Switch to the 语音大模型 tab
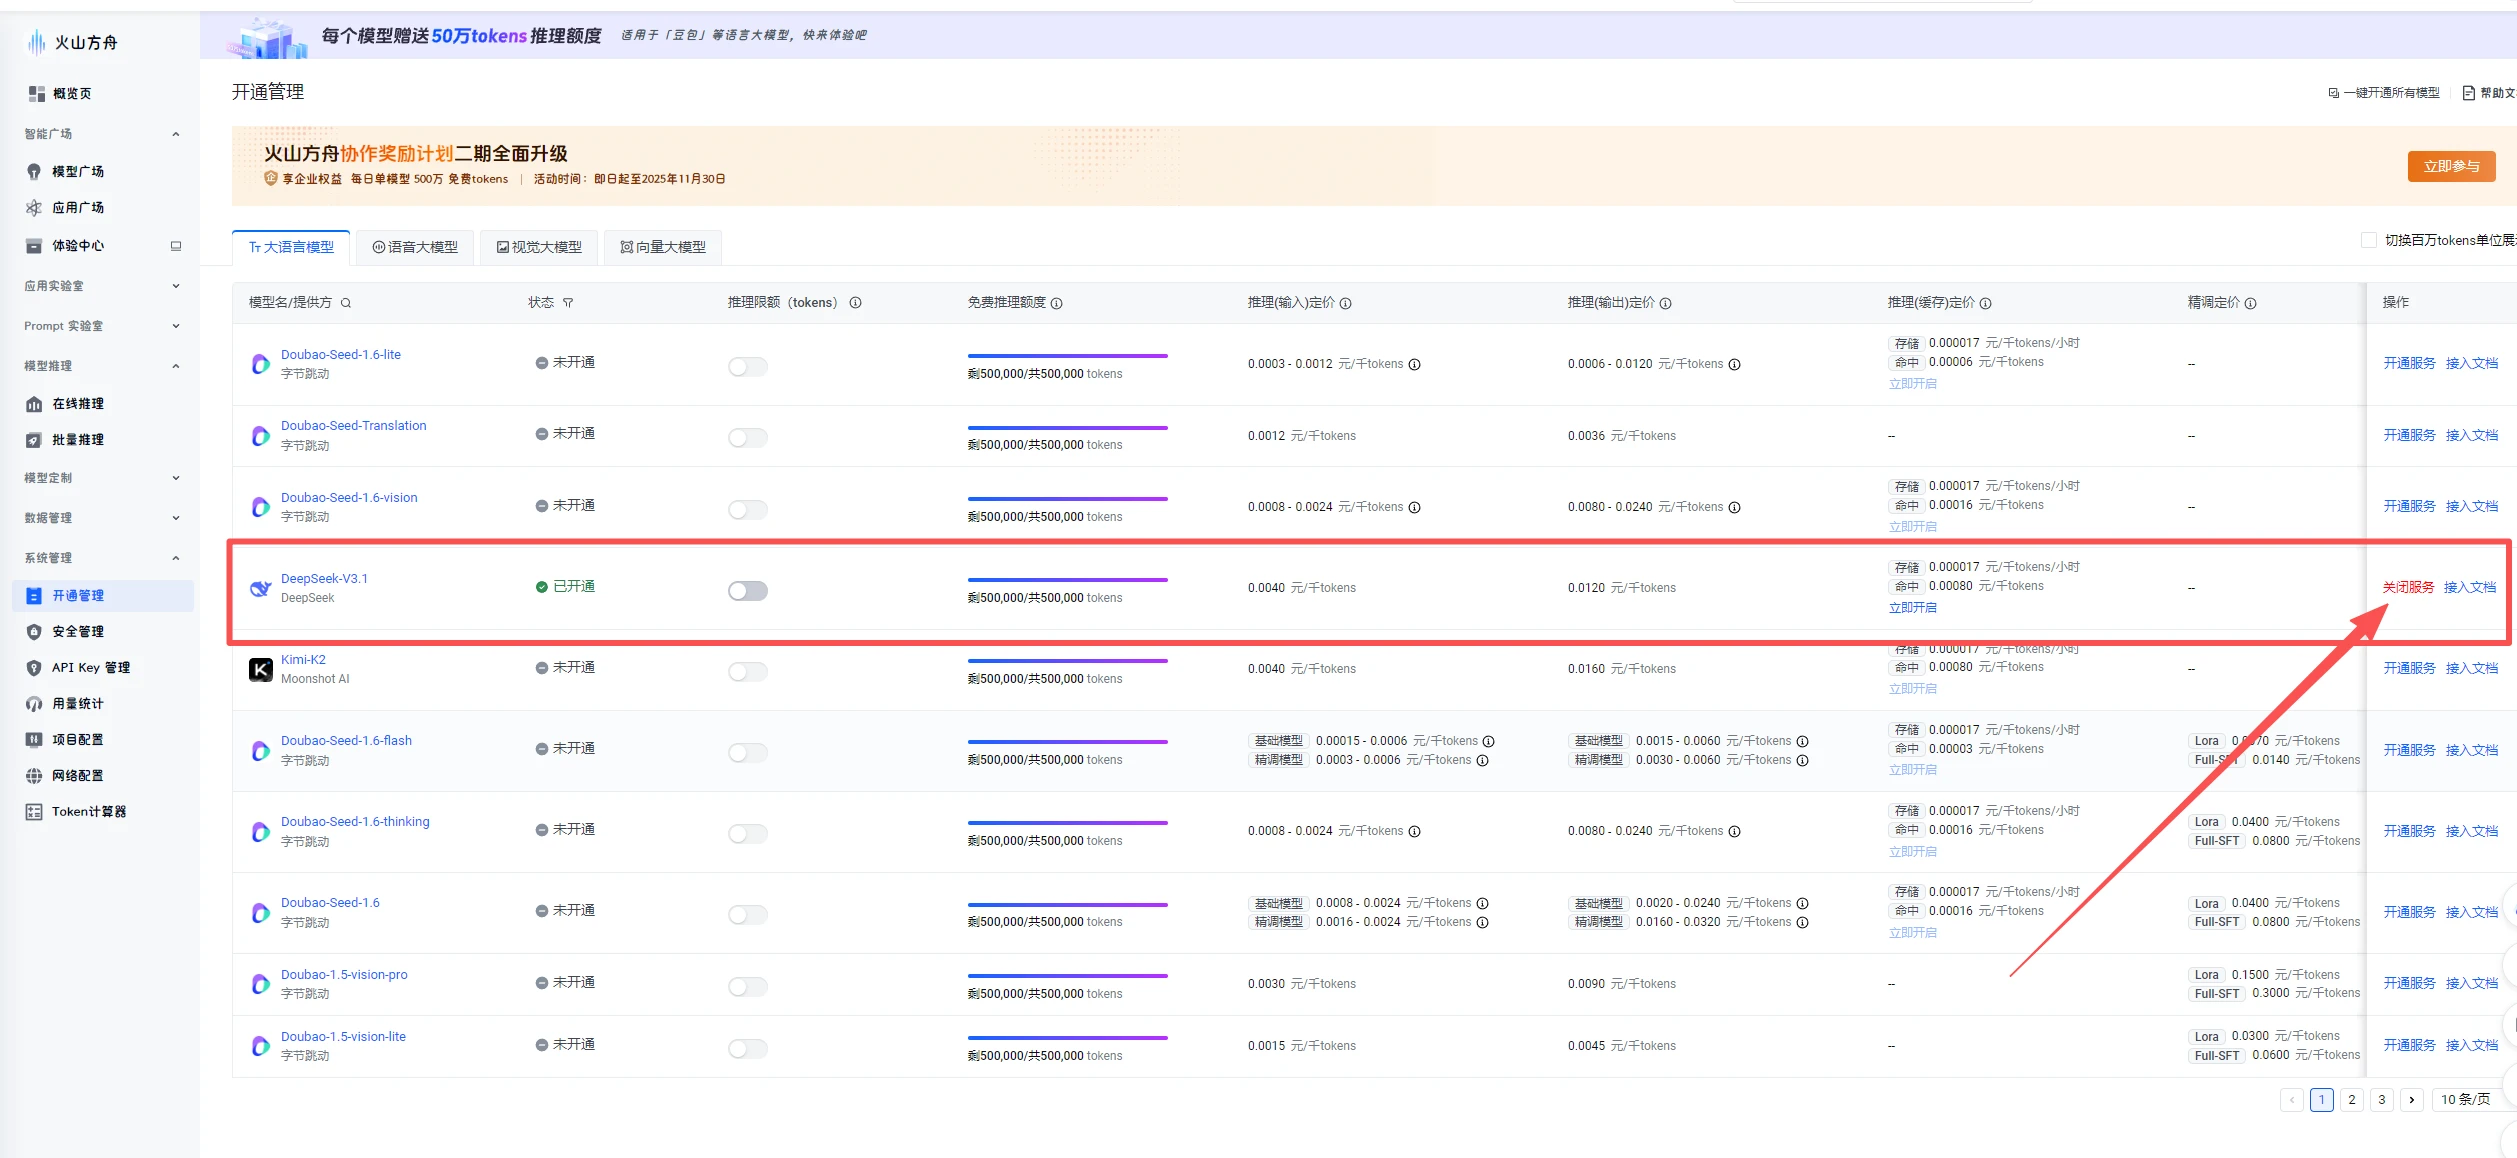This screenshot has height=1158, width=2517. 415,247
